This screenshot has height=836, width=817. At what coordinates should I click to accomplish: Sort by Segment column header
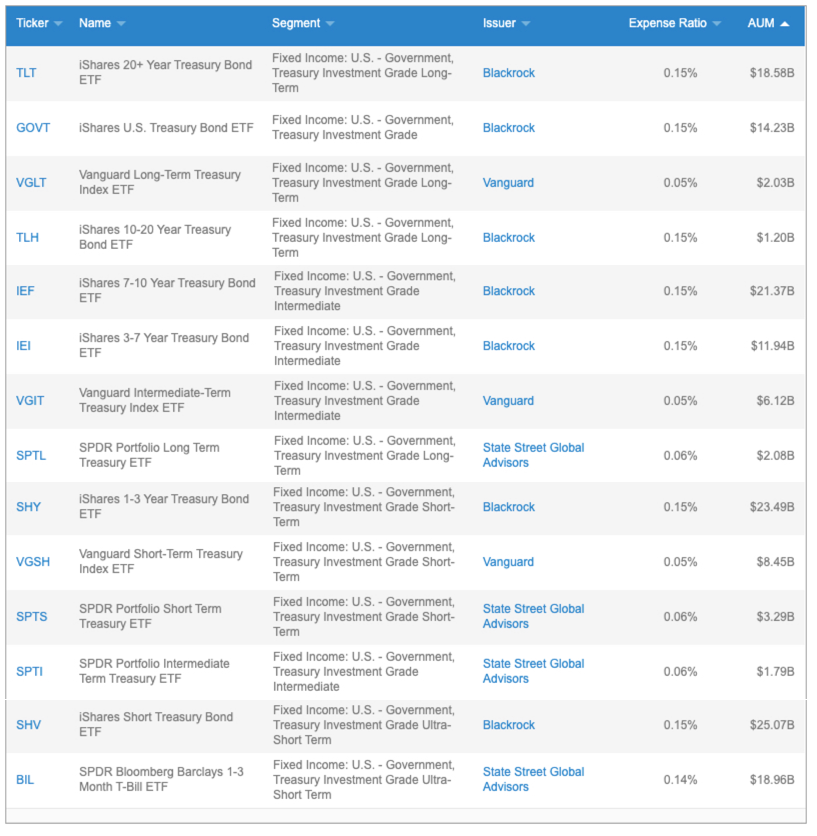click(302, 23)
